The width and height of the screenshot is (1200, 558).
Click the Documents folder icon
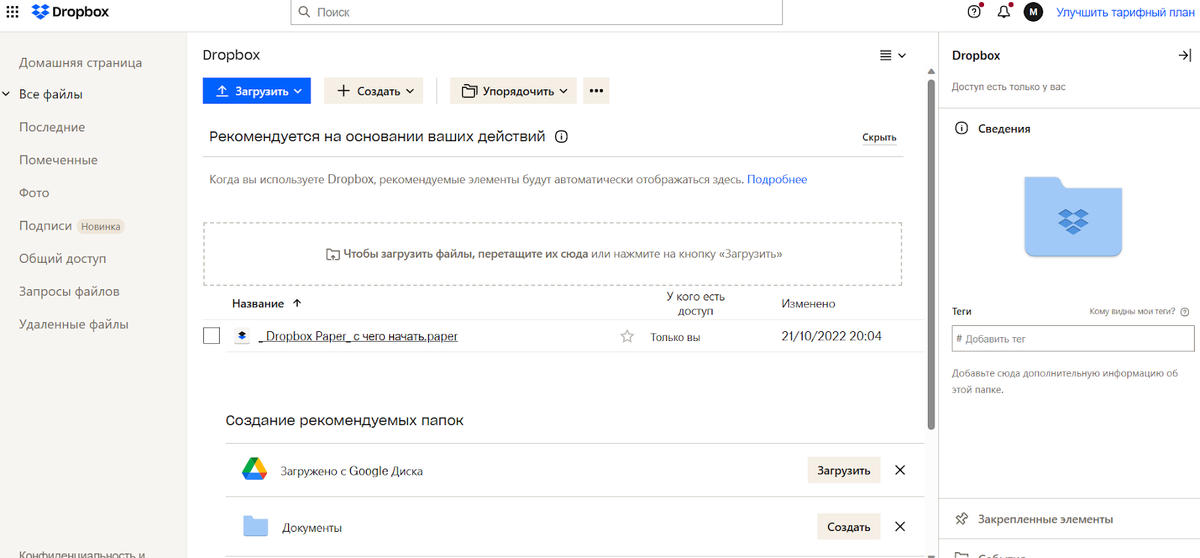tap(256, 526)
